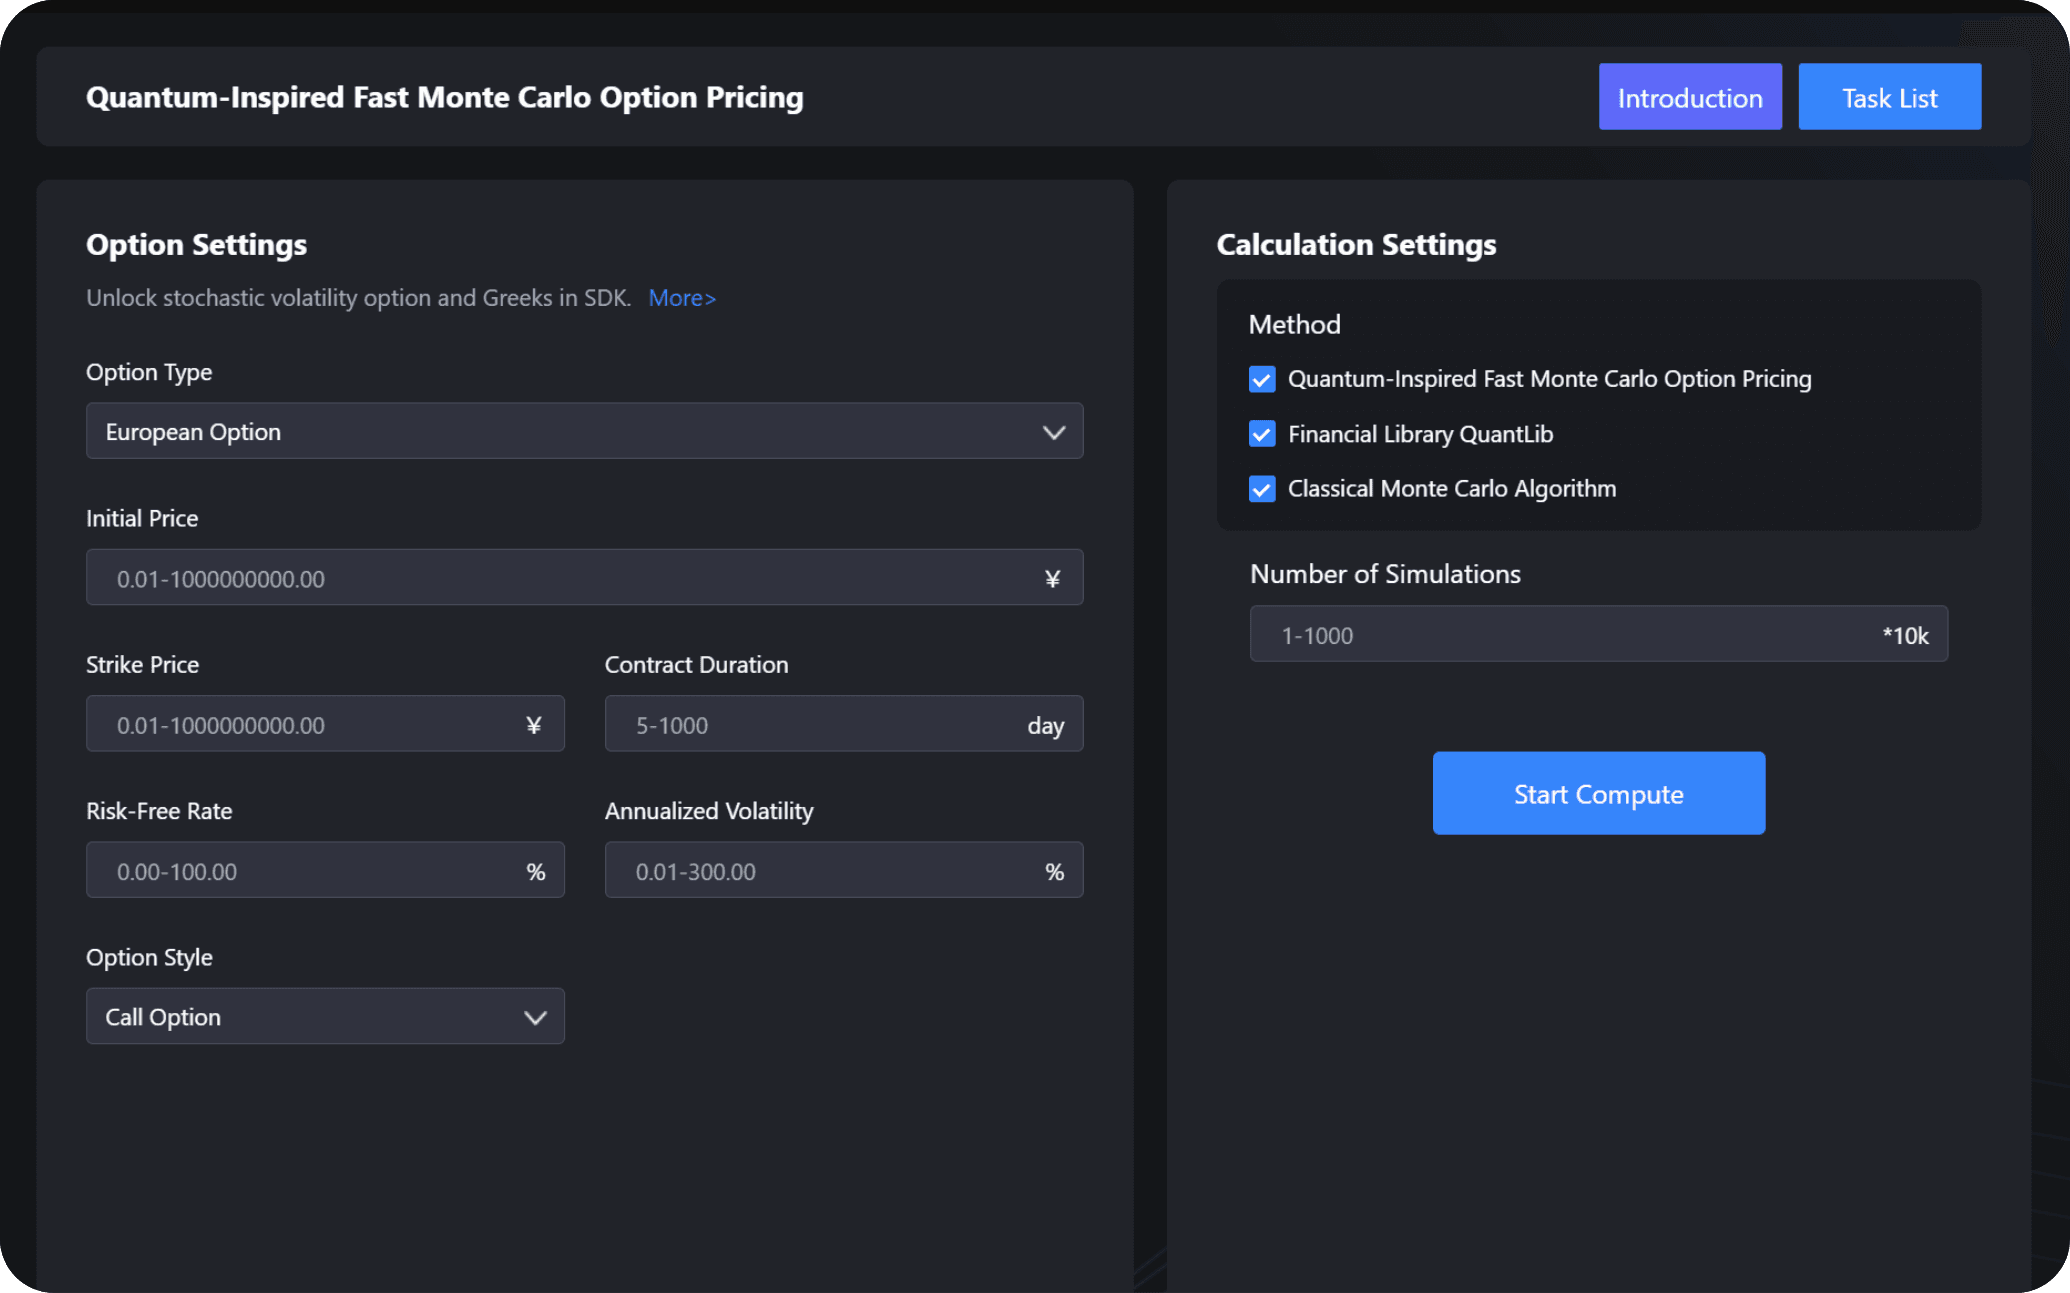
Task: Click the percent sign in Annualized Volatility
Action: click(1055, 872)
